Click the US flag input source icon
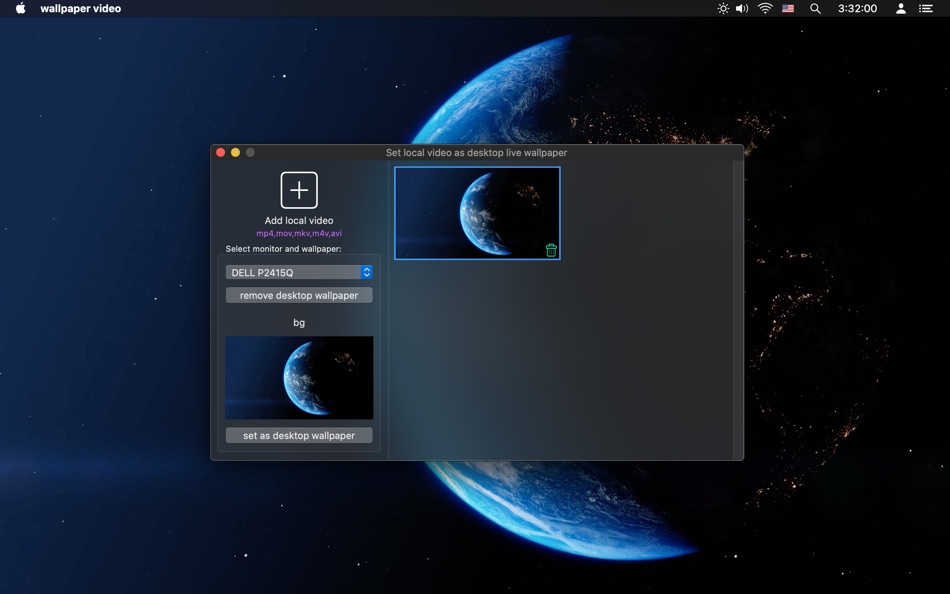The image size is (950, 594). pos(788,8)
